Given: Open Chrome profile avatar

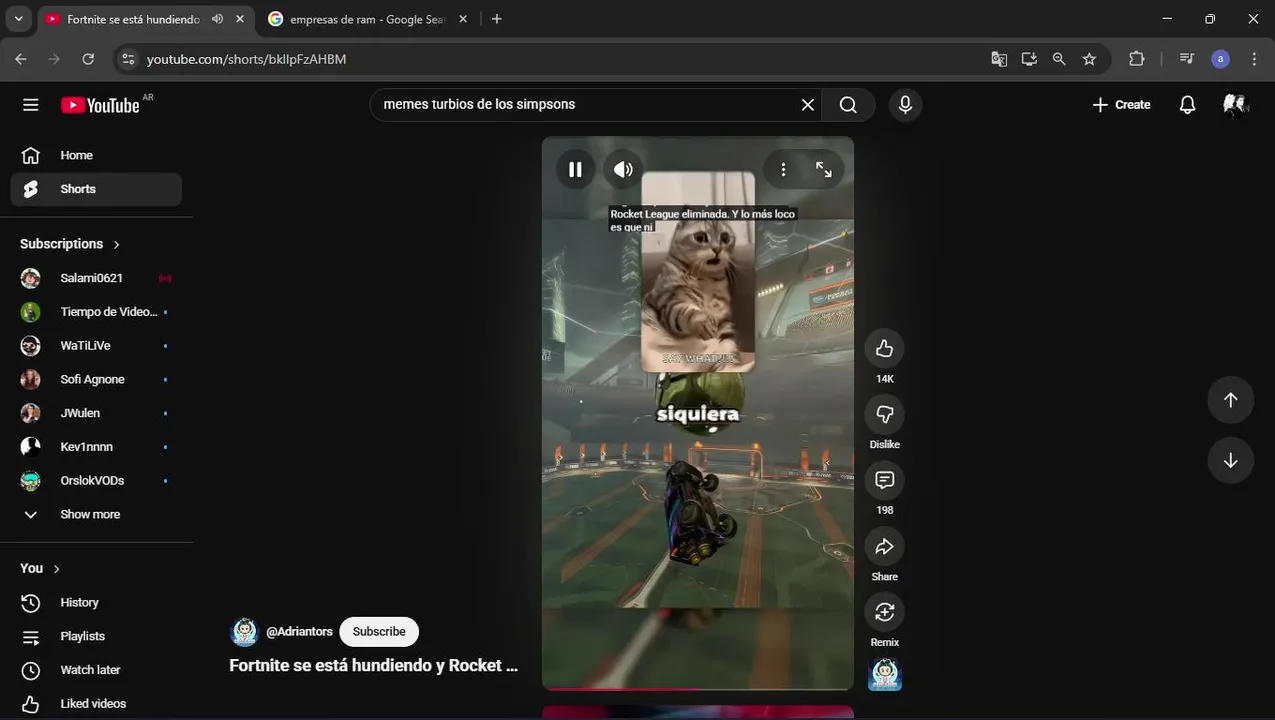Looking at the screenshot, I should [x=1220, y=59].
